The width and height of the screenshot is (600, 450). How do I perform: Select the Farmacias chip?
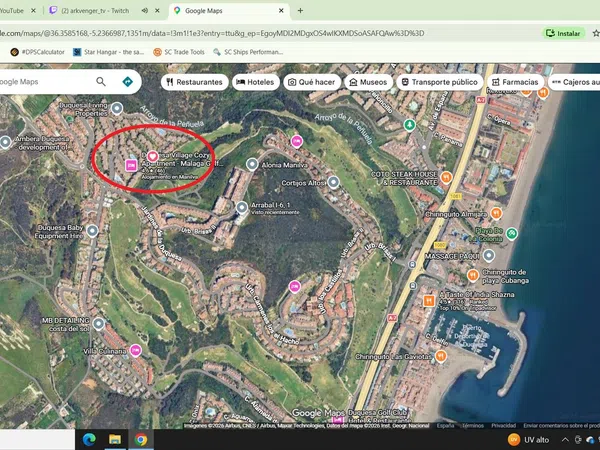click(515, 82)
